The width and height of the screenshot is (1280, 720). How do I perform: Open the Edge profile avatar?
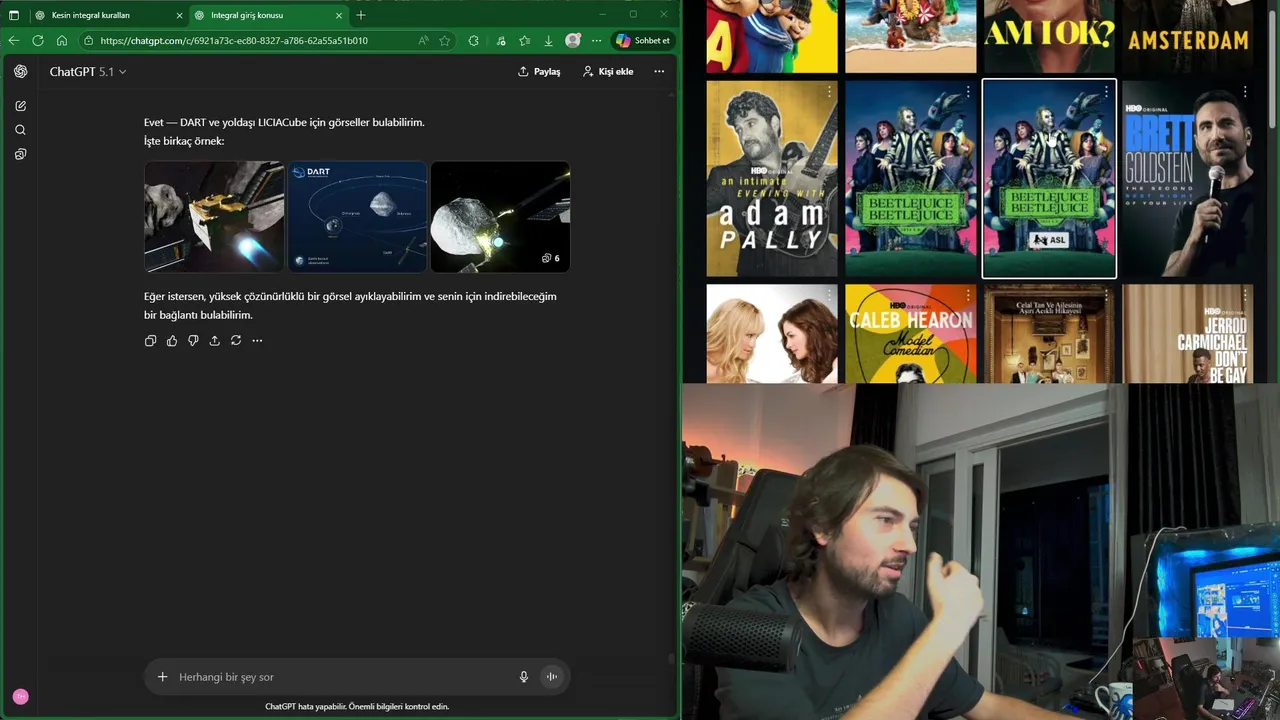(x=573, y=41)
